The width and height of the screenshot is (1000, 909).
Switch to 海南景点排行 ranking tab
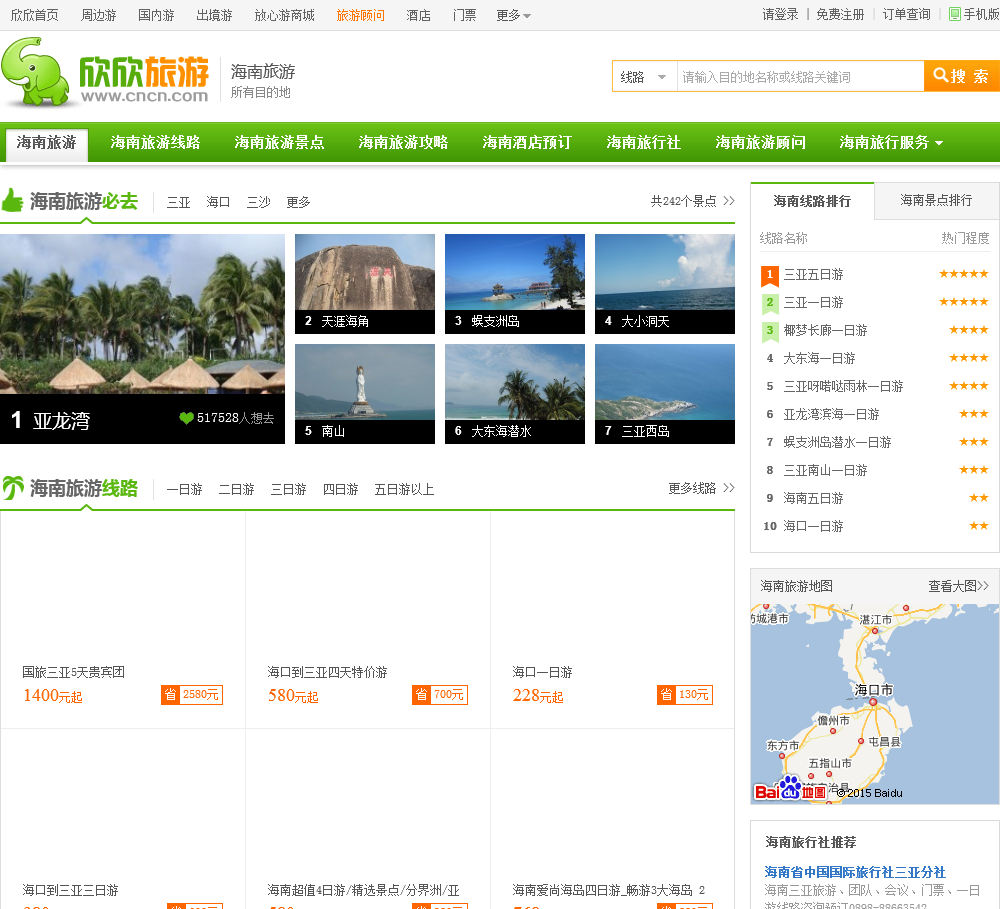click(936, 200)
